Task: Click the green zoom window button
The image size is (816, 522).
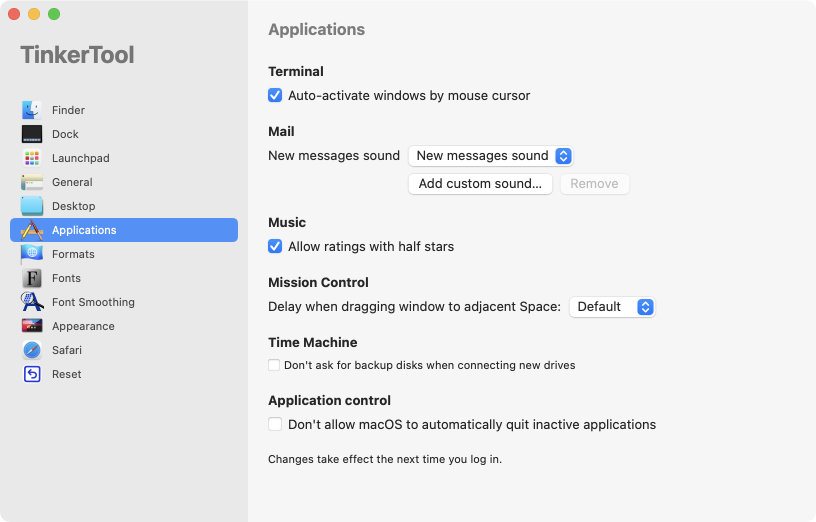Action: (x=54, y=14)
